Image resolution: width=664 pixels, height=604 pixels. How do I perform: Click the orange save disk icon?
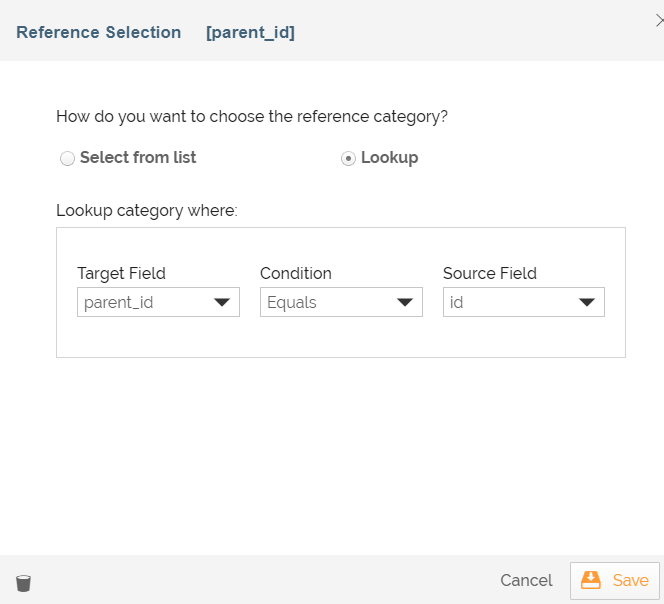click(591, 580)
